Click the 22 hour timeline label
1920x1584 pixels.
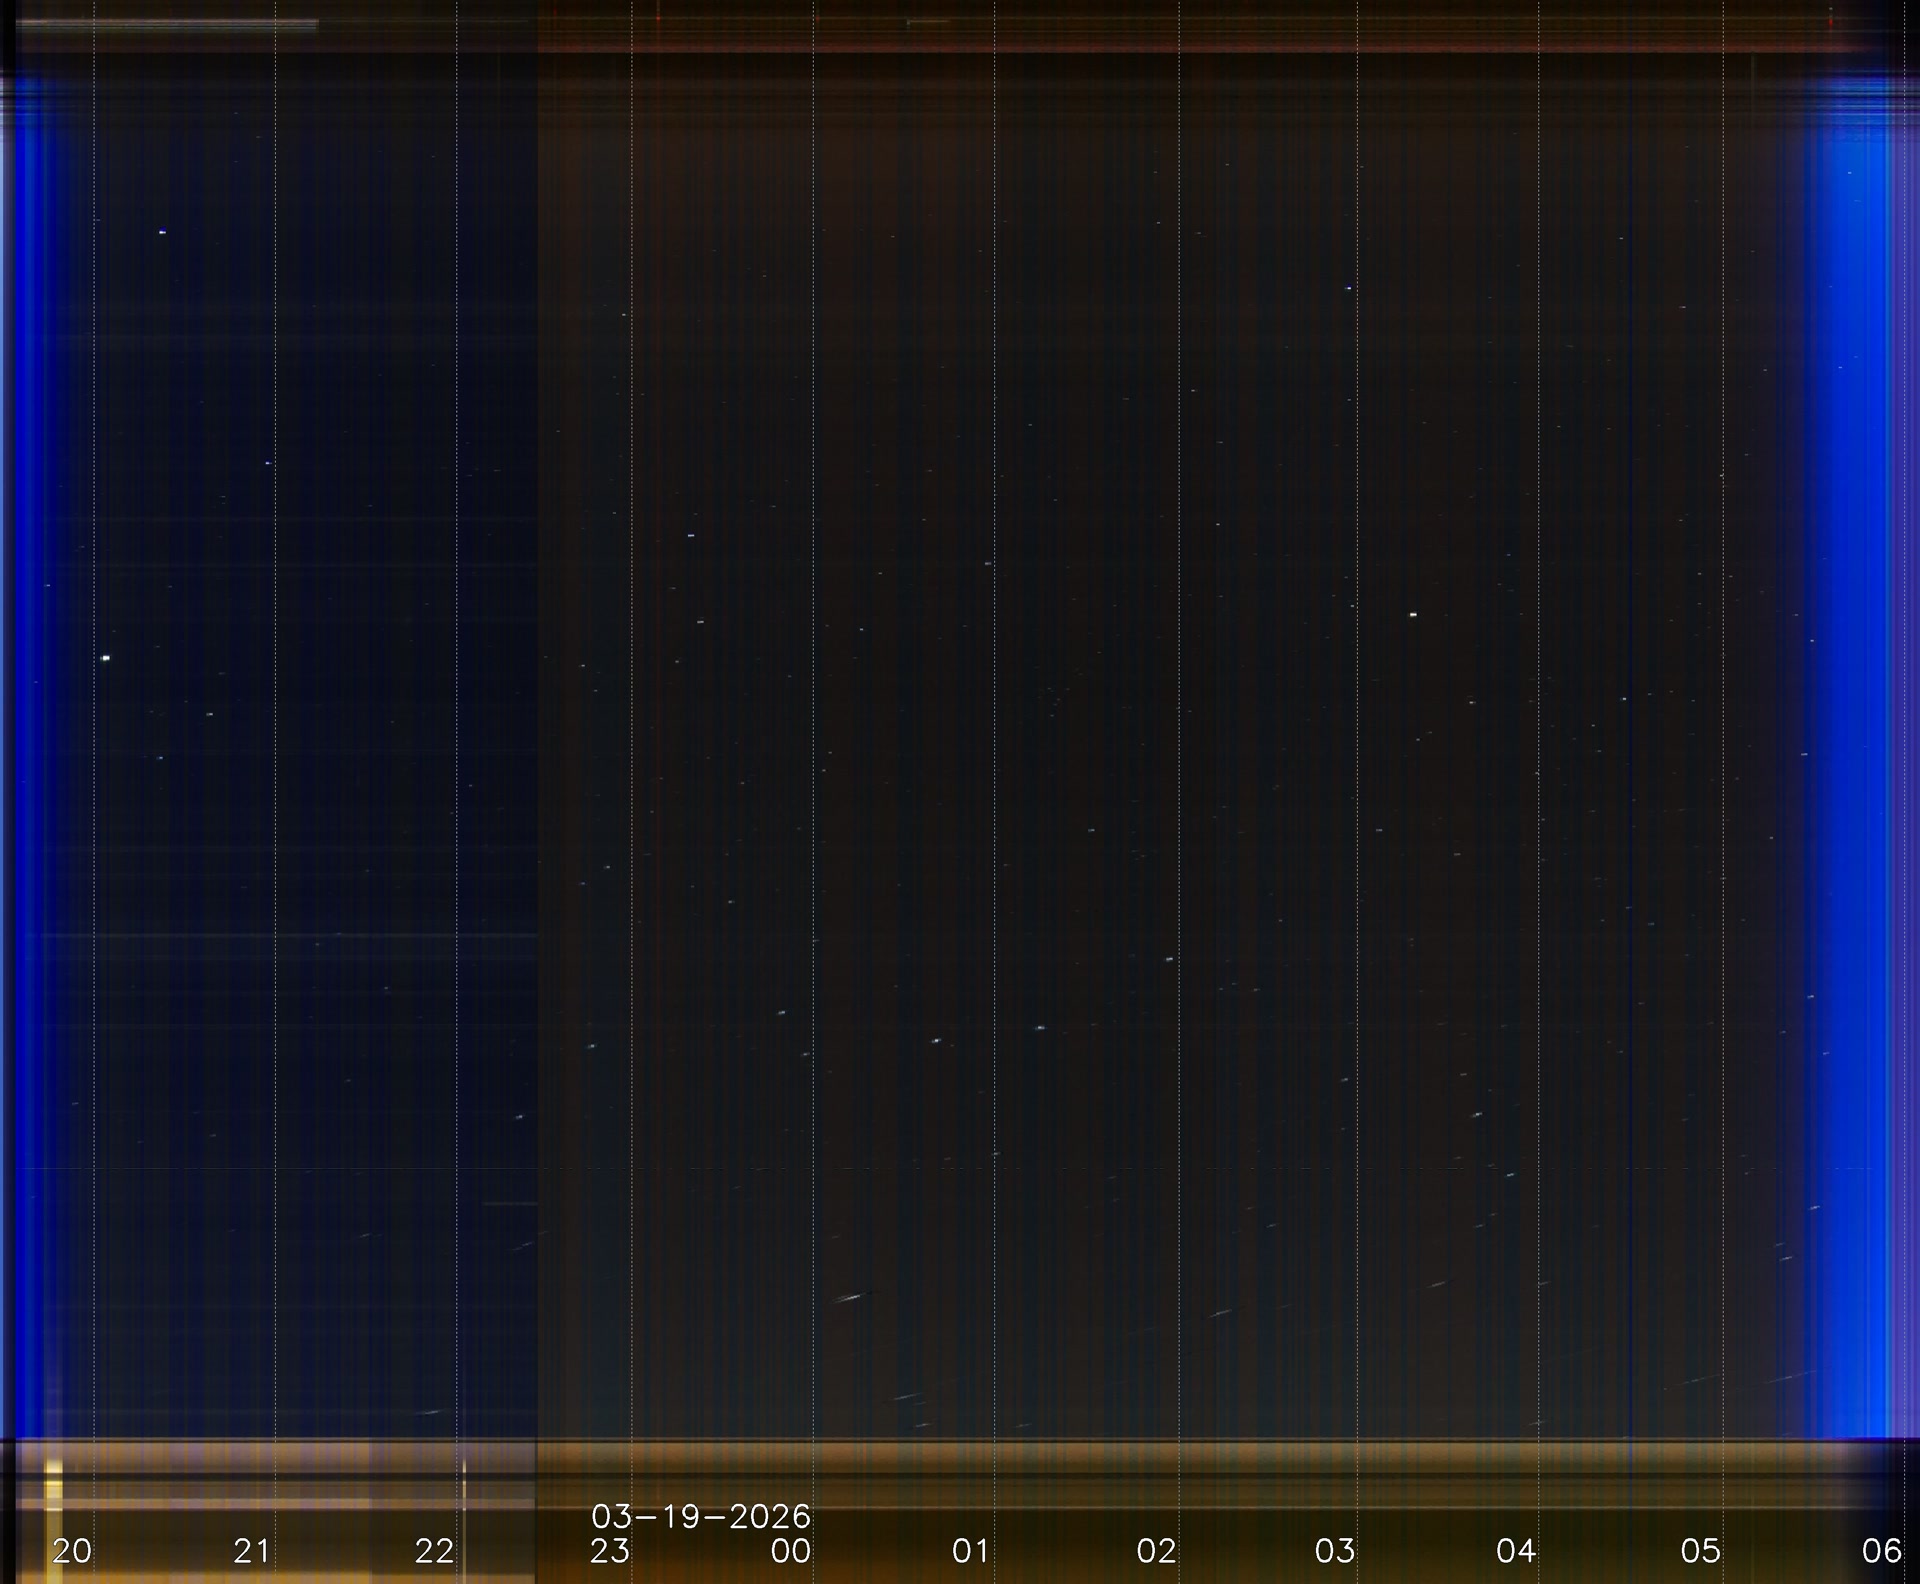click(434, 1551)
